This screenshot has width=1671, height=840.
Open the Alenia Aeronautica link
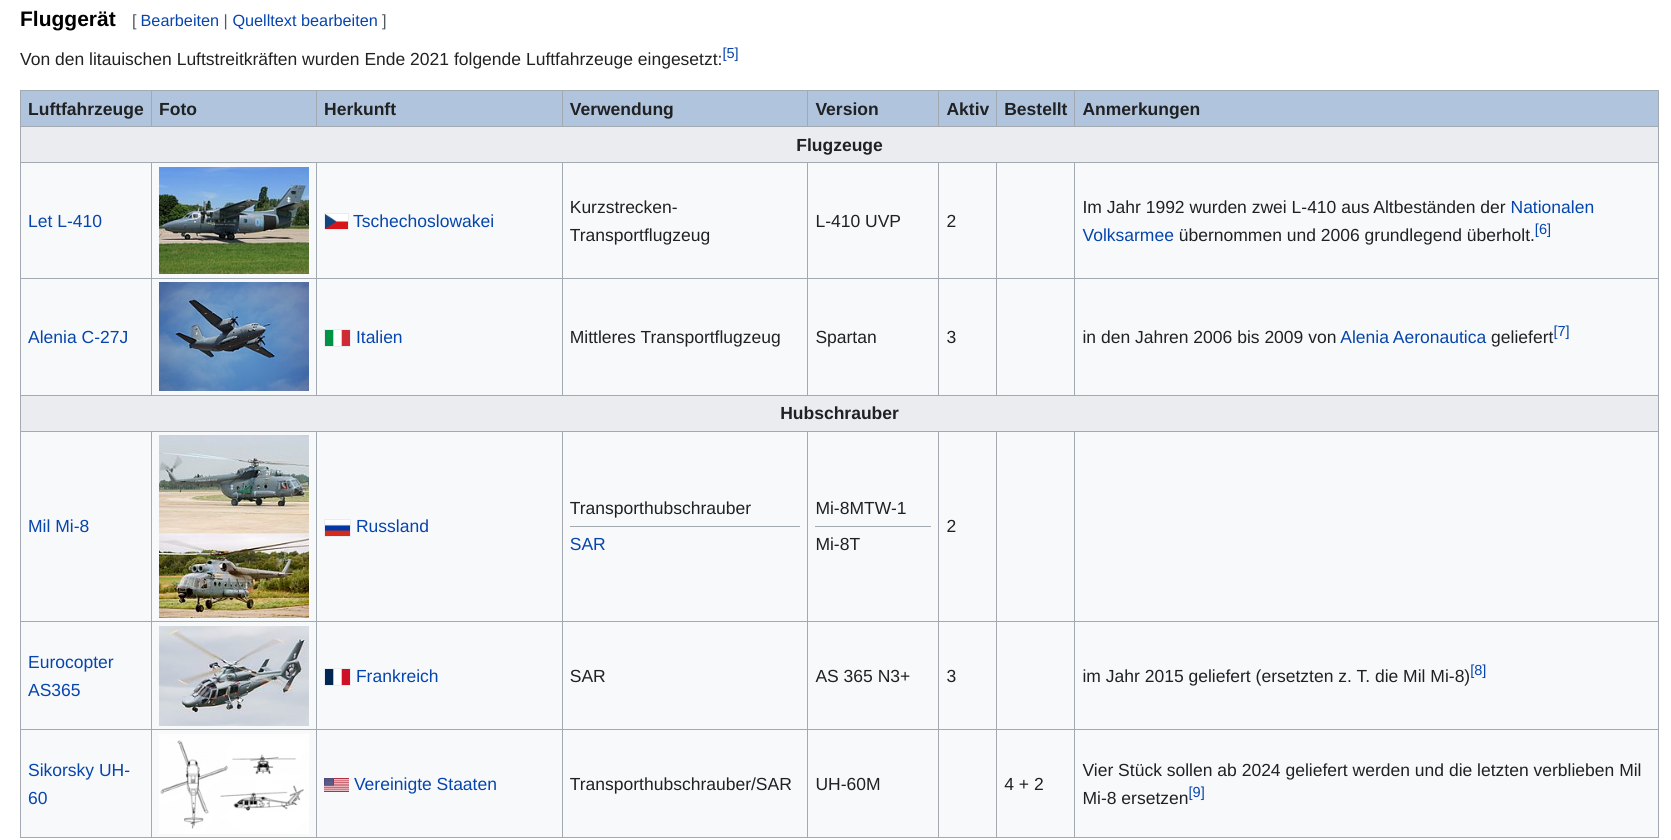pyautogui.click(x=1412, y=338)
